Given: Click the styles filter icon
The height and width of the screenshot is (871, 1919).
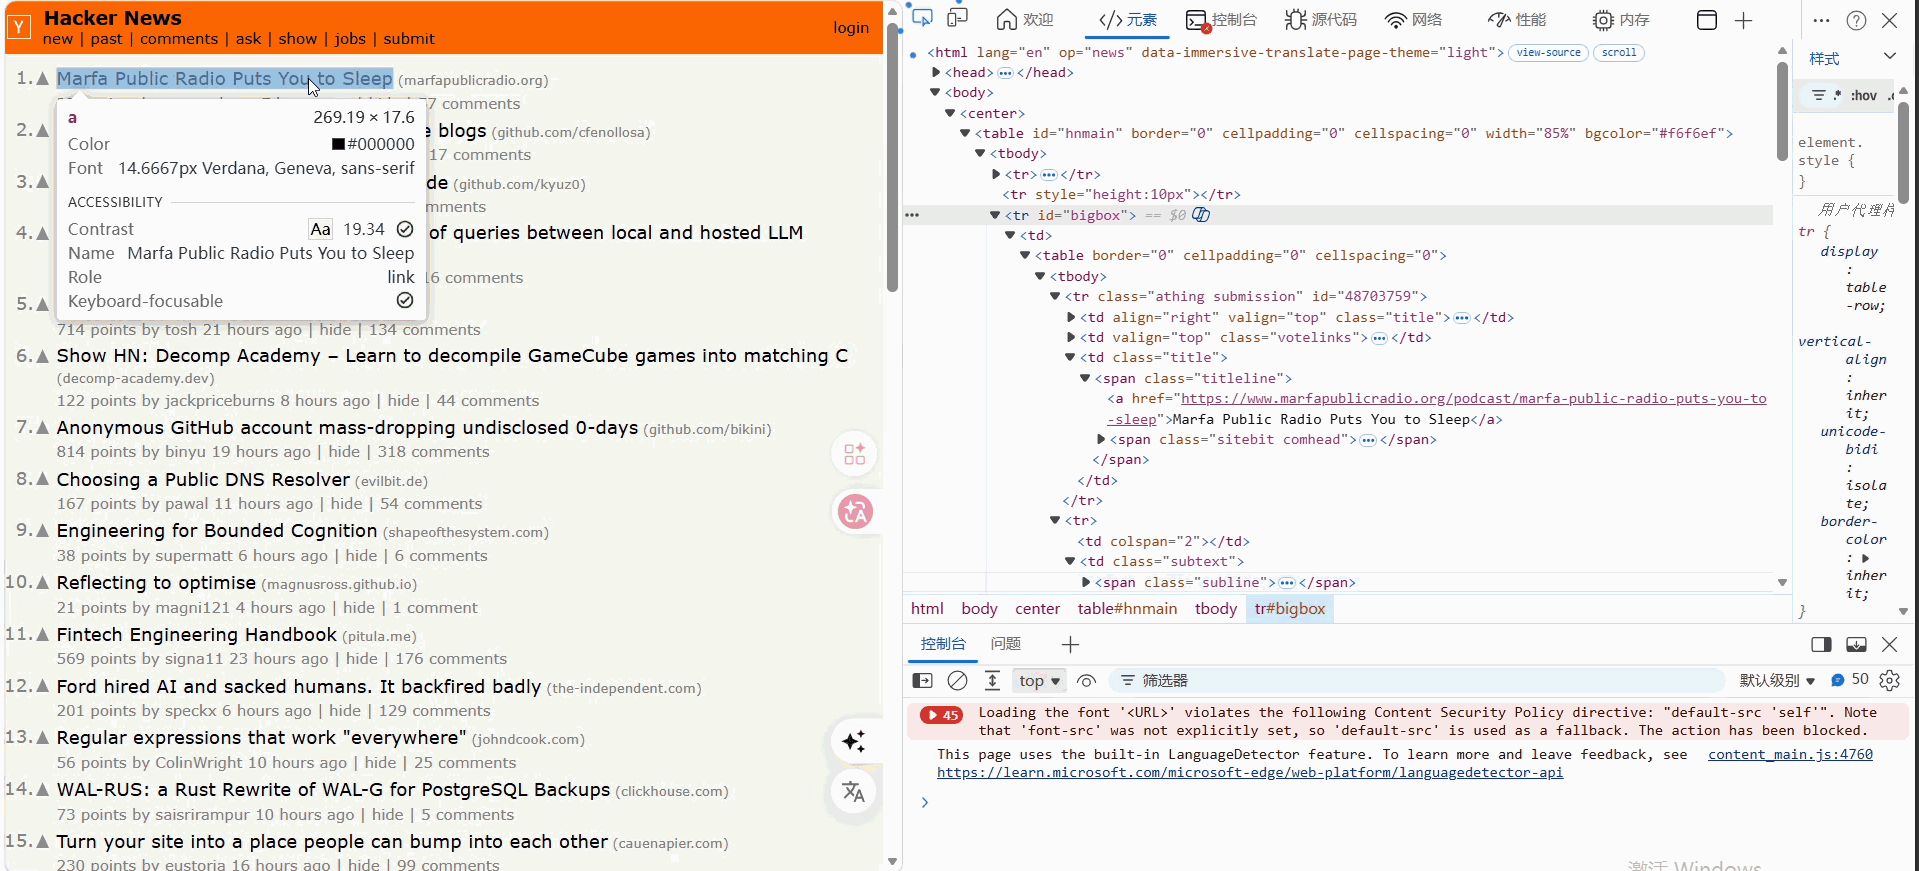Looking at the screenshot, I should 1819,95.
